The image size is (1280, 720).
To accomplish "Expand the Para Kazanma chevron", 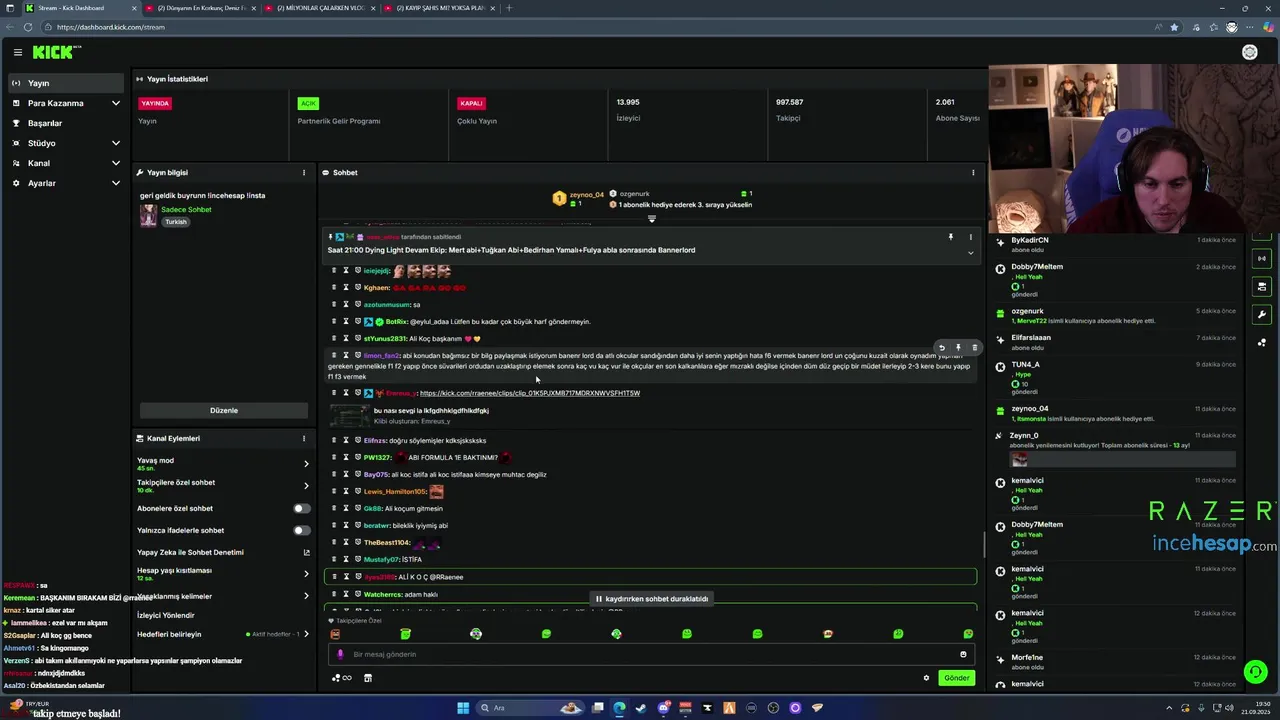I will (x=115, y=103).
